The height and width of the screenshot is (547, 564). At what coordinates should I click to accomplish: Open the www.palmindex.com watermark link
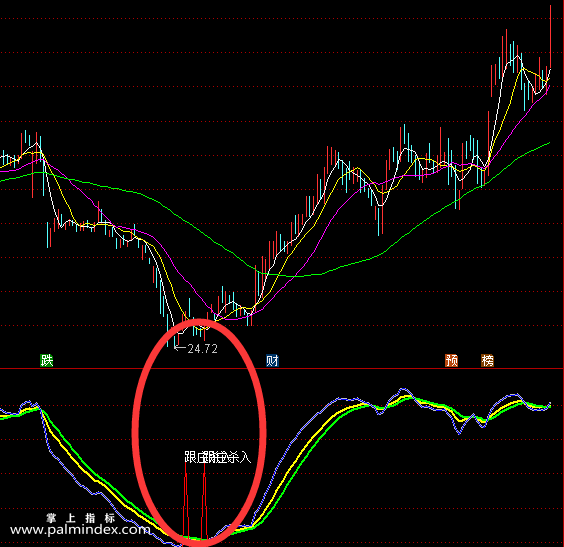80,530
